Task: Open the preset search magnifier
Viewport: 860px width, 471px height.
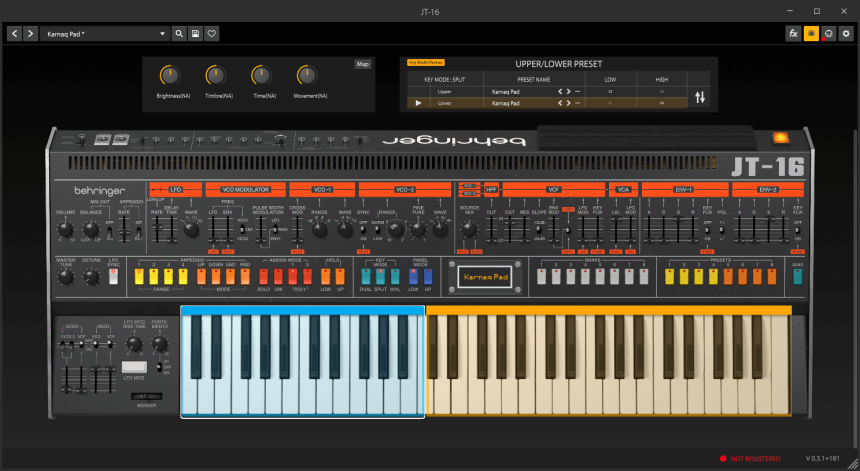Action: pos(179,34)
